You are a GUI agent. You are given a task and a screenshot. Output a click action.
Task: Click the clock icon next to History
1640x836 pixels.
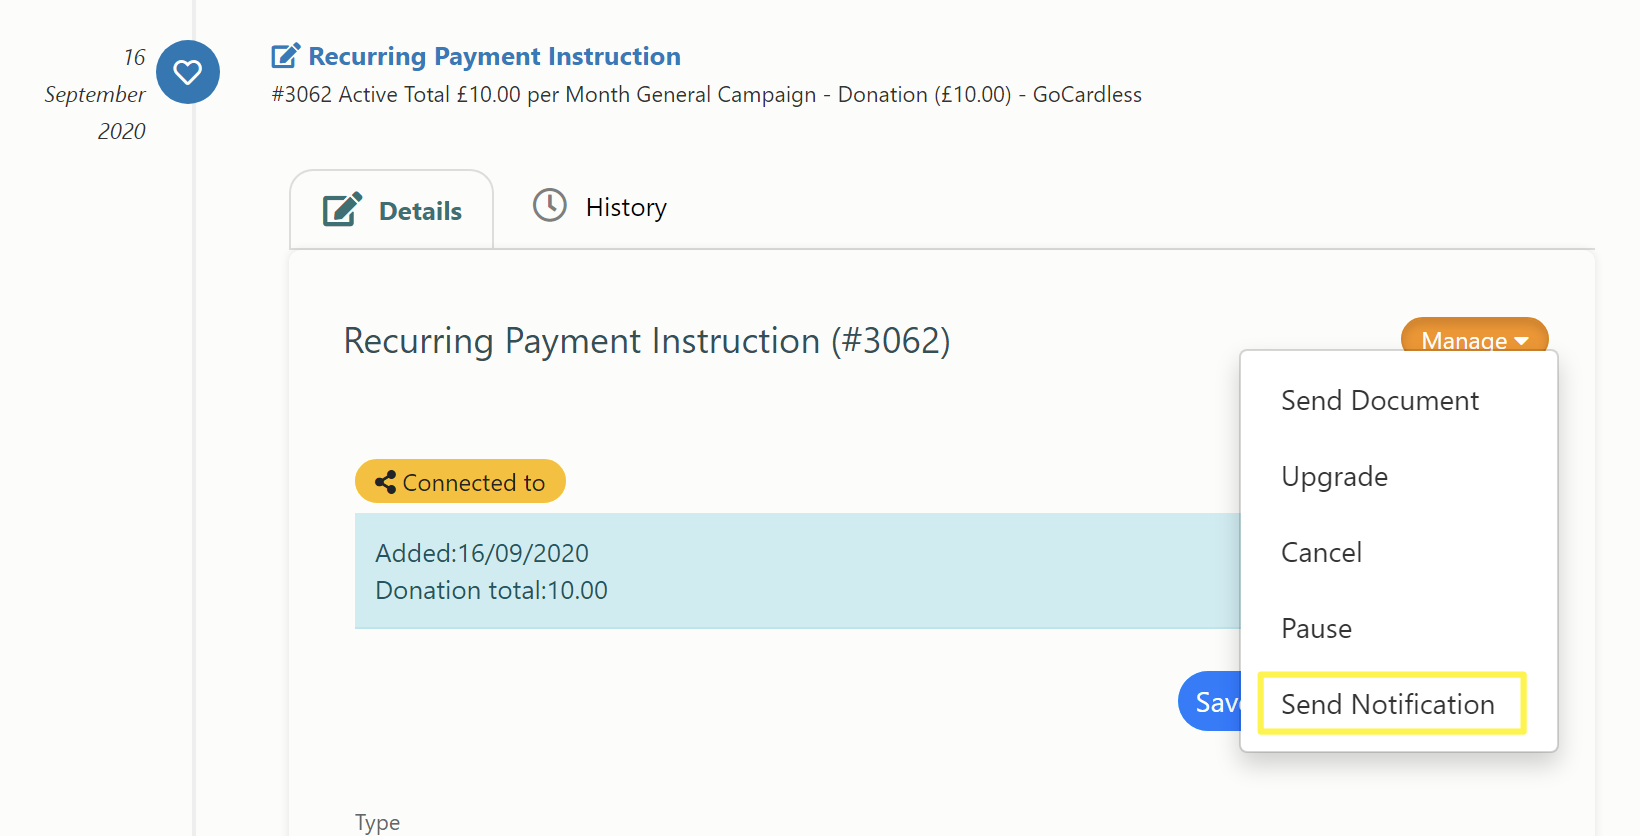pyautogui.click(x=550, y=205)
